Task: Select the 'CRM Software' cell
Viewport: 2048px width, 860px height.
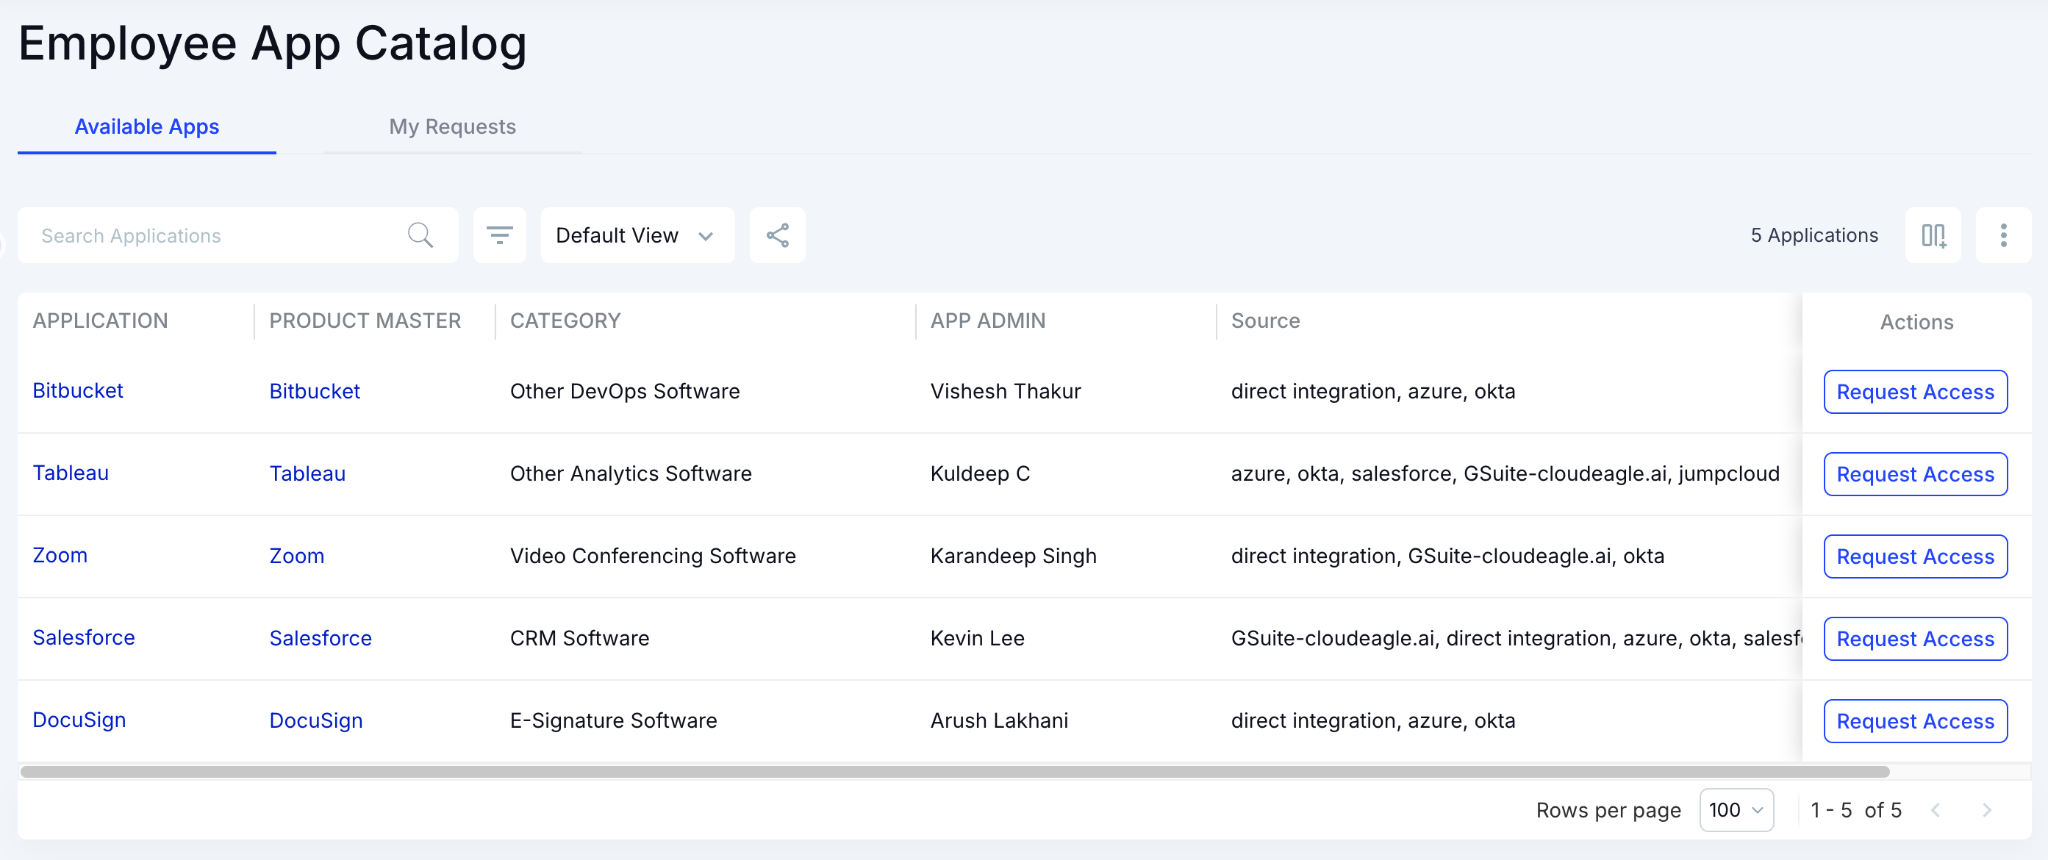Action: click(580, 638)
